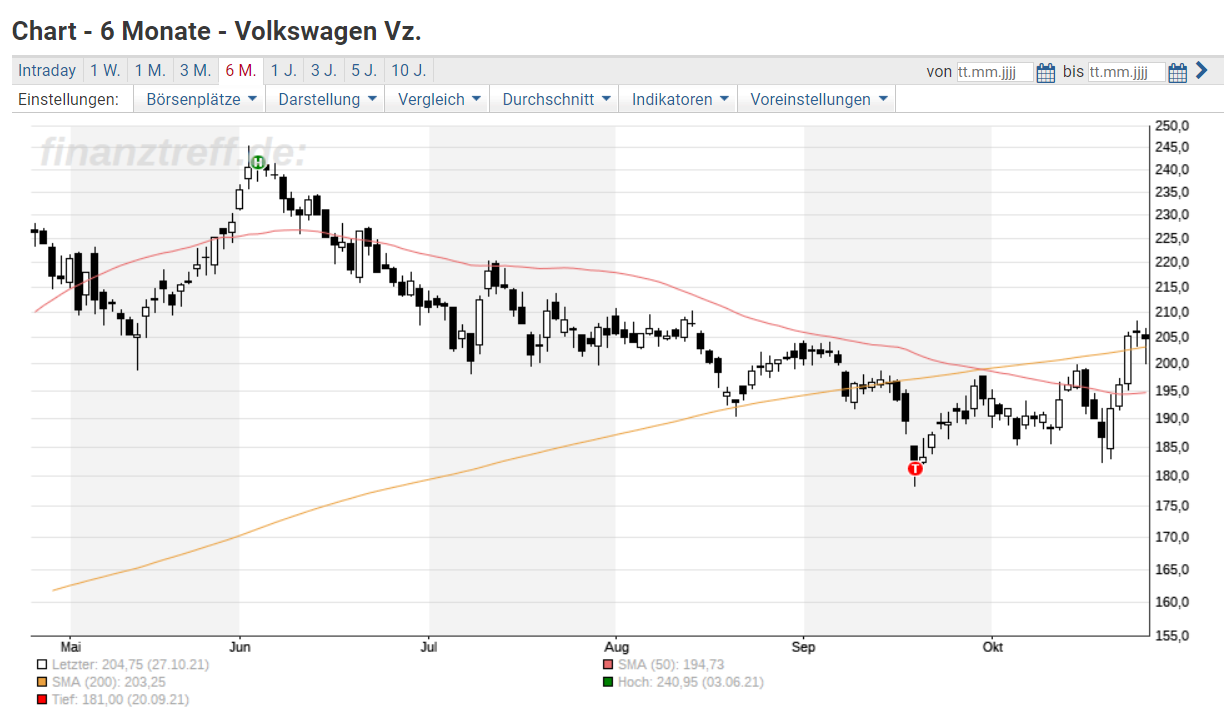This screenshot has width=1232, height=716.
Task: Open the Vergleich dropdown
Action: 439,99
